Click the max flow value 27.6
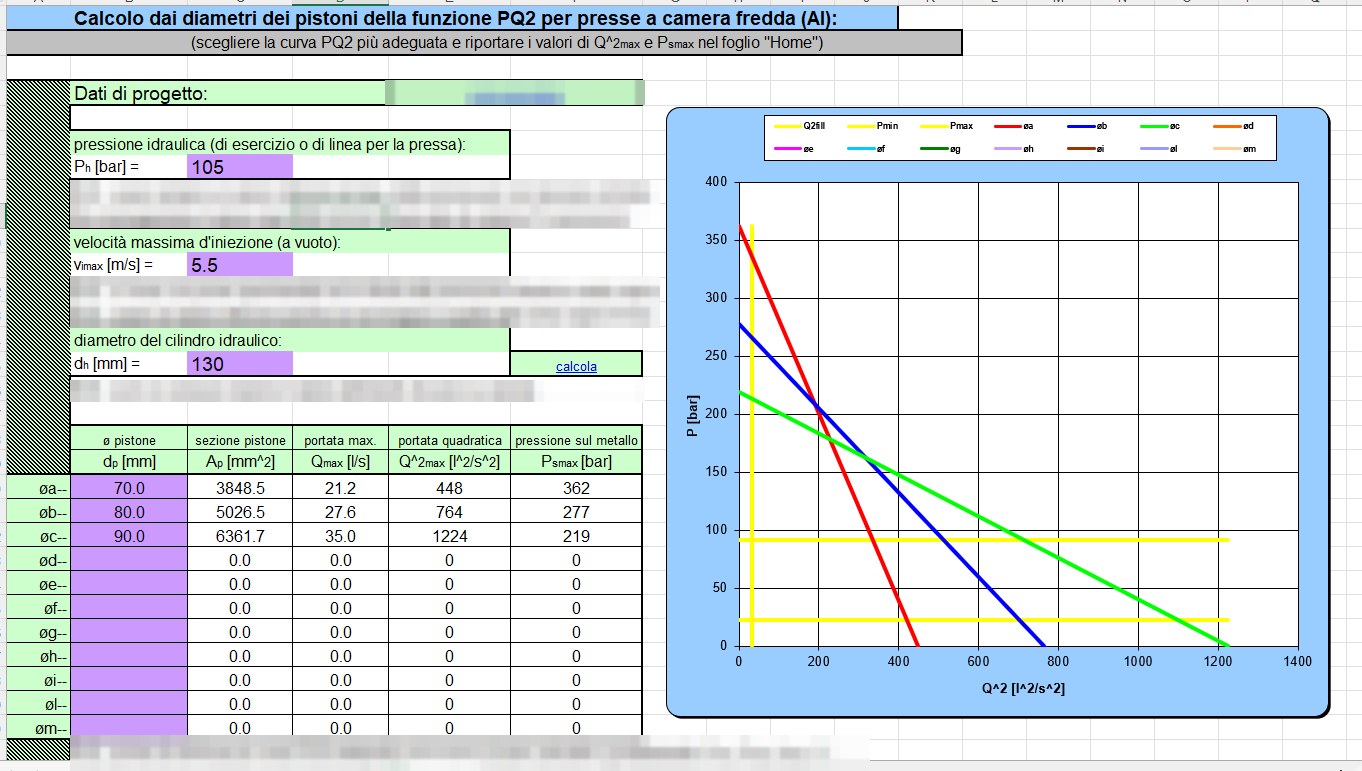Screen dimensions: 1362x771 click(x=340, y=512)
